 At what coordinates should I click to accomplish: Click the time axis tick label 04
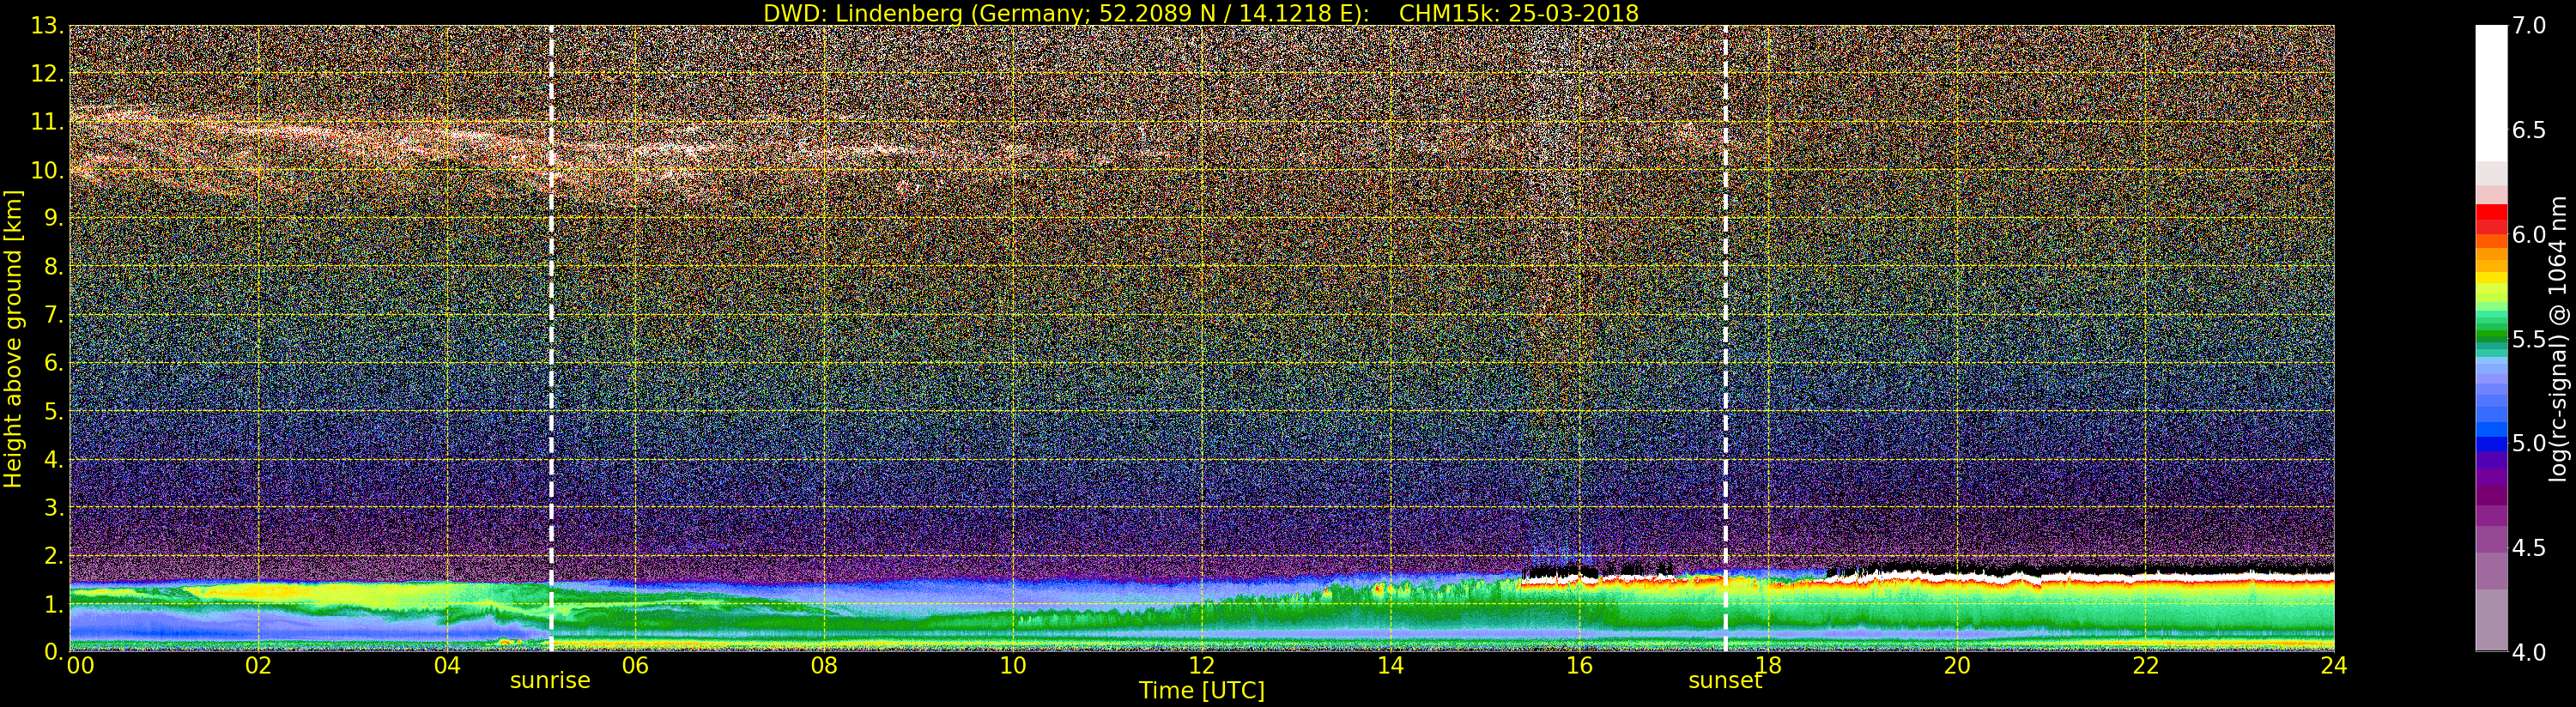coord(447,665)
